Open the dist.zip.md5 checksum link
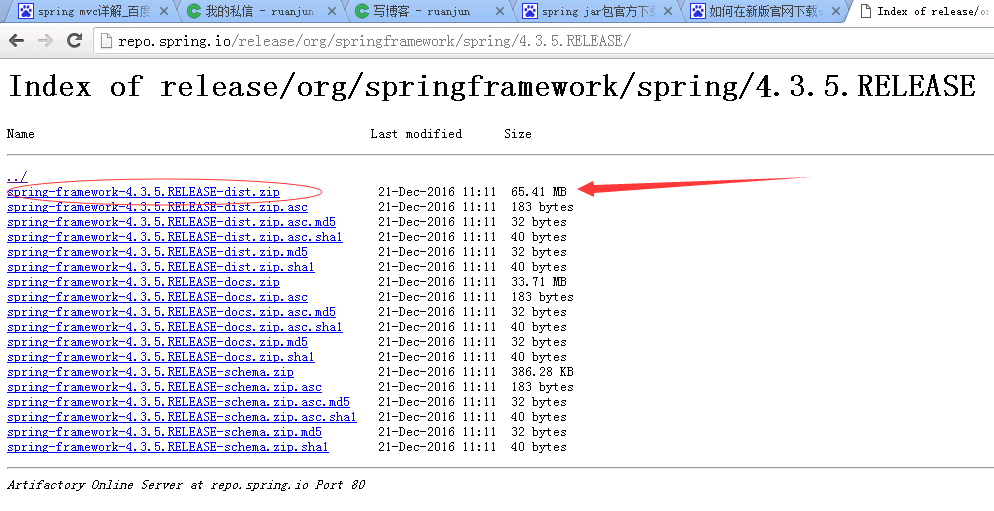 pos(157,252)
